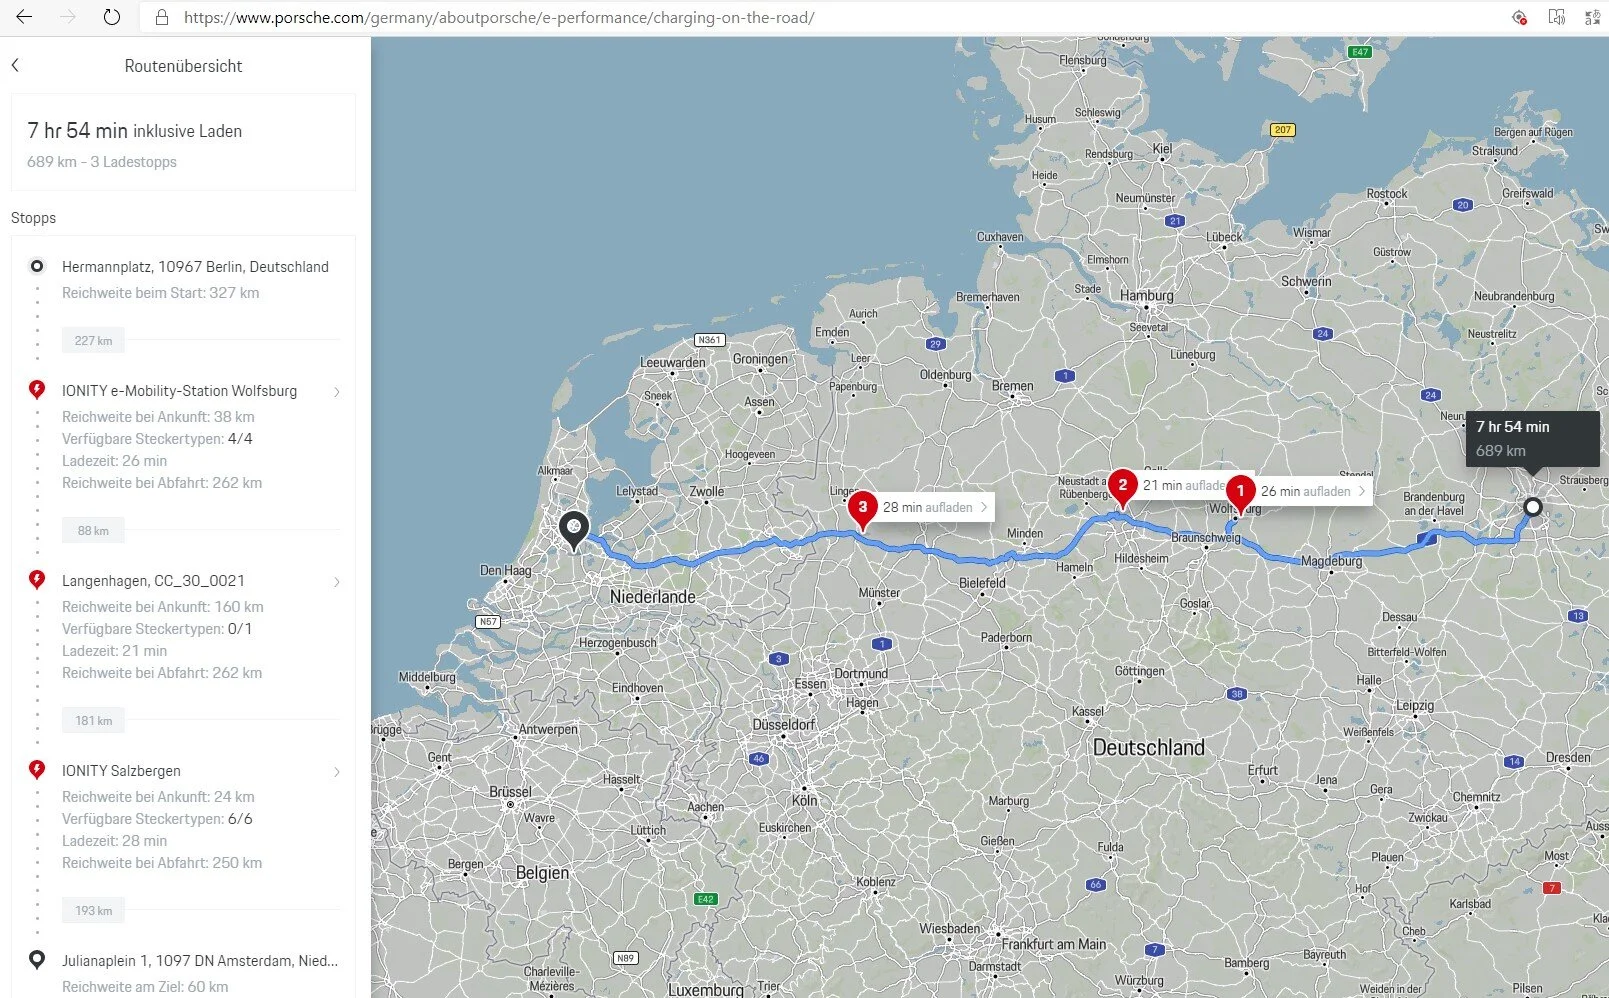Expand IONITY e-Mobility-Station Wolfsburg details chevron

coord(337,392)
